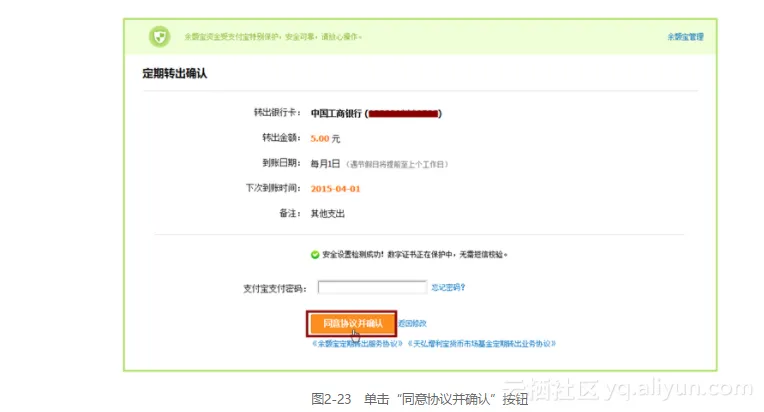Click the 下次到账时间 label
The height and width of the screenshot is (412, 764).
273,188
